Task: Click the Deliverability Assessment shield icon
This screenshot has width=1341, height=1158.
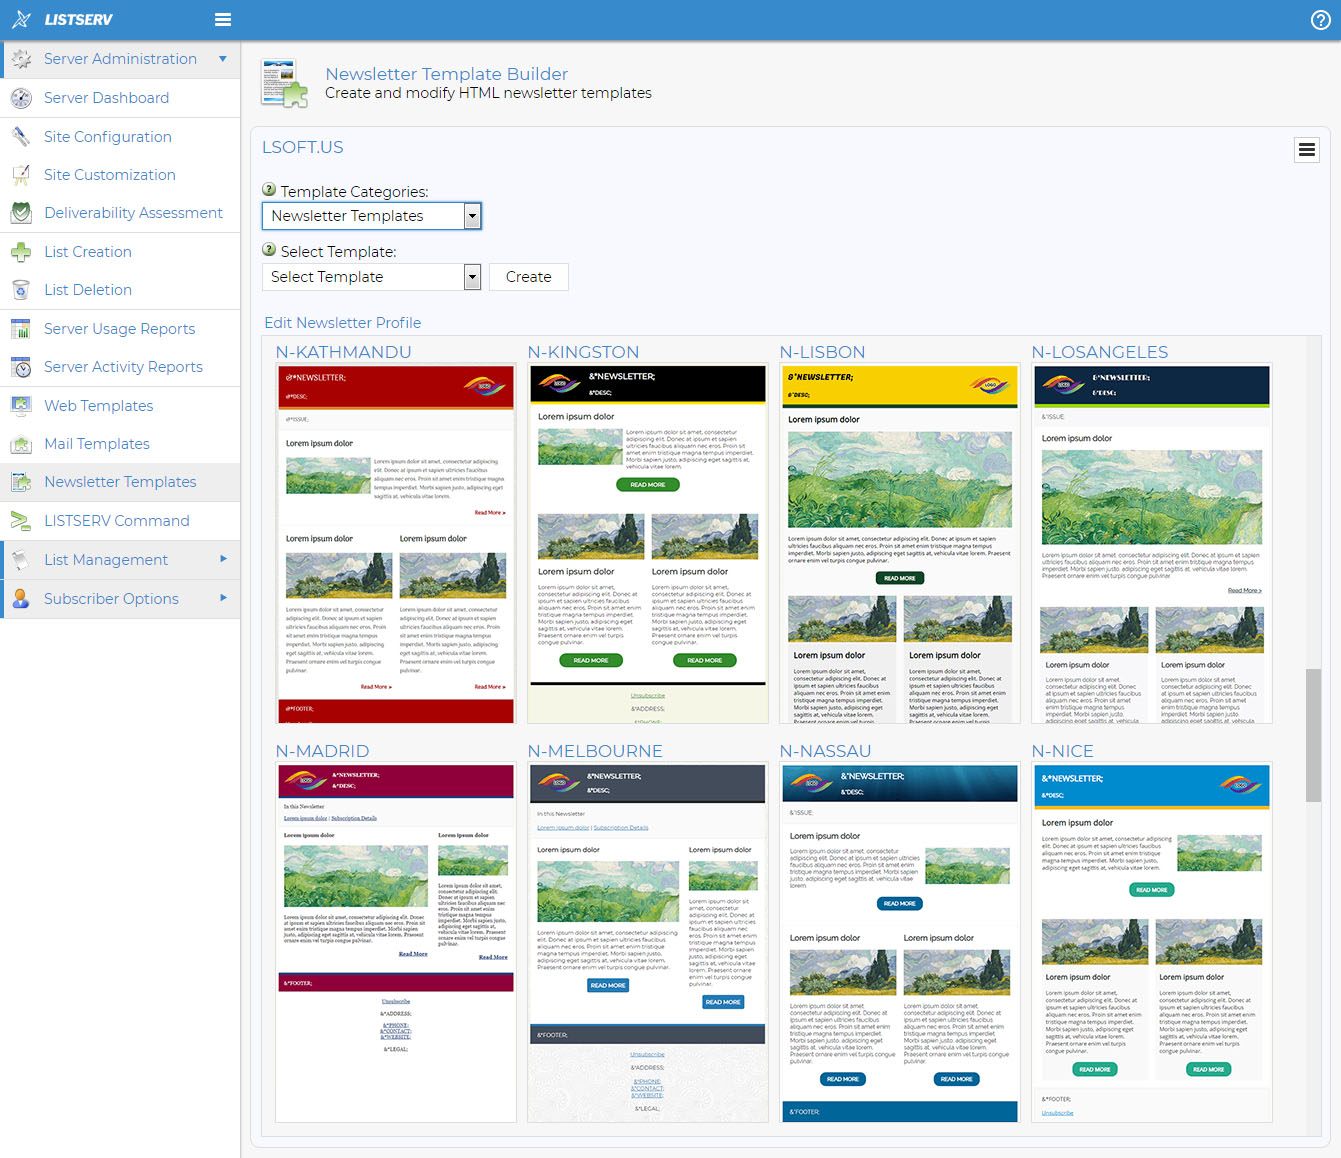Action: tap(21, 213)
